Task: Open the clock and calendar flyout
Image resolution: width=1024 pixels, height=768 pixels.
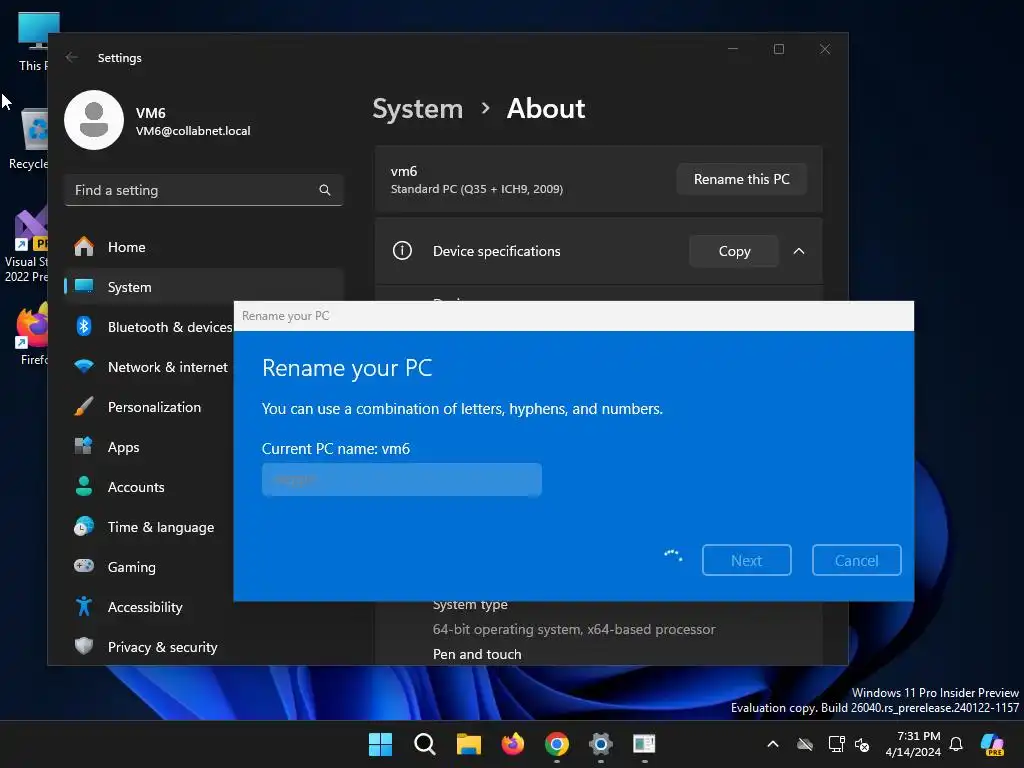Action: [x=913, y=744]
